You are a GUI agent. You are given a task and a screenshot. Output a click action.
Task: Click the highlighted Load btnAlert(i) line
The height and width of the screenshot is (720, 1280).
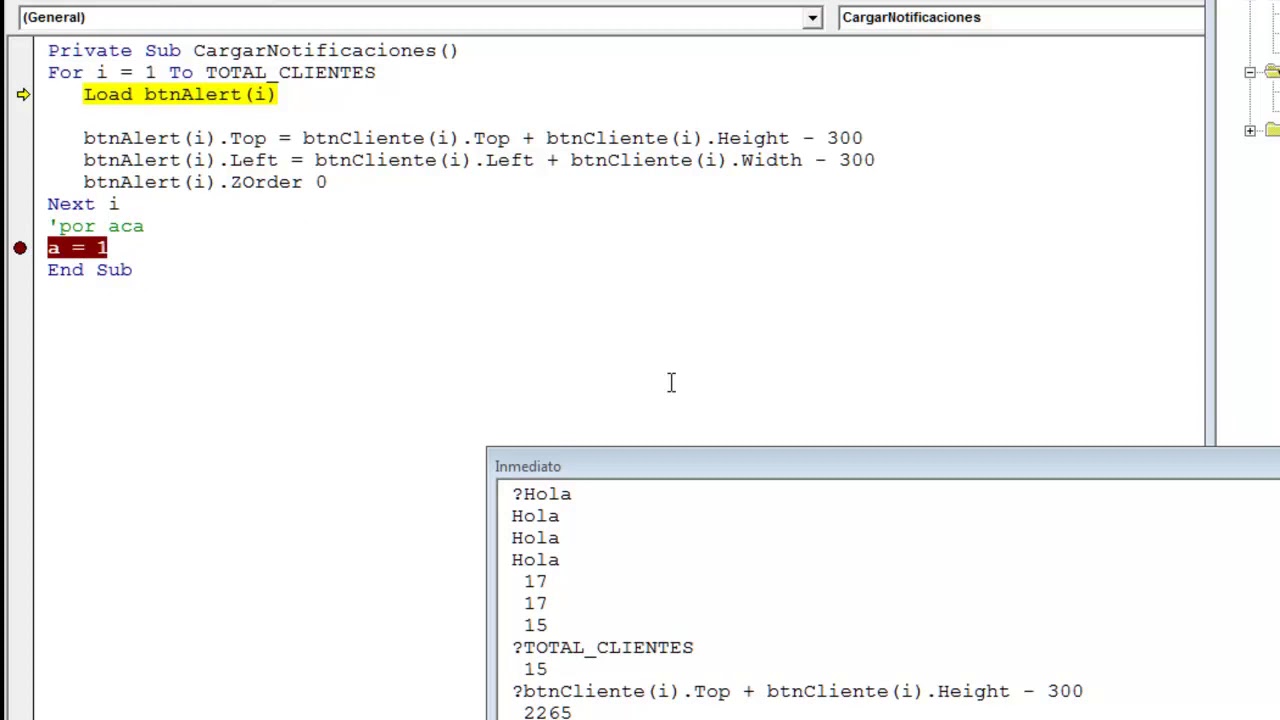(179, 94)
